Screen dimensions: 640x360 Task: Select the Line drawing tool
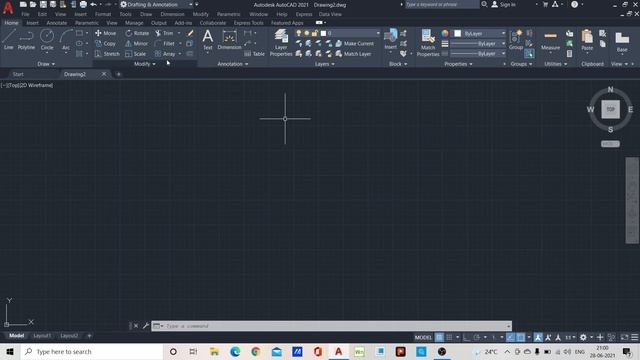[x=9, y=40]
